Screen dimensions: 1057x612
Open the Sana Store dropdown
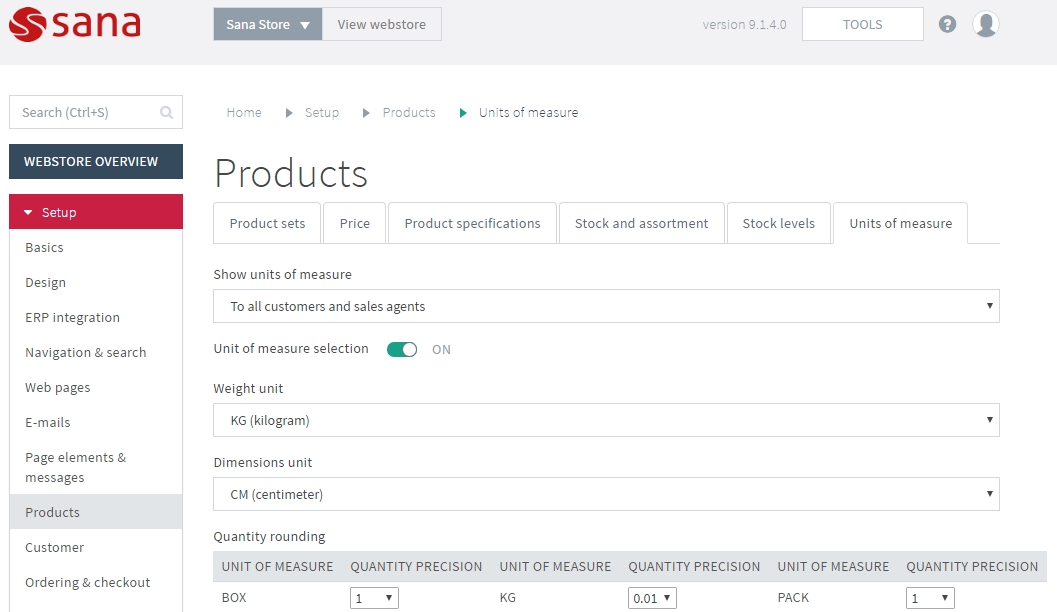coord(268,24)
